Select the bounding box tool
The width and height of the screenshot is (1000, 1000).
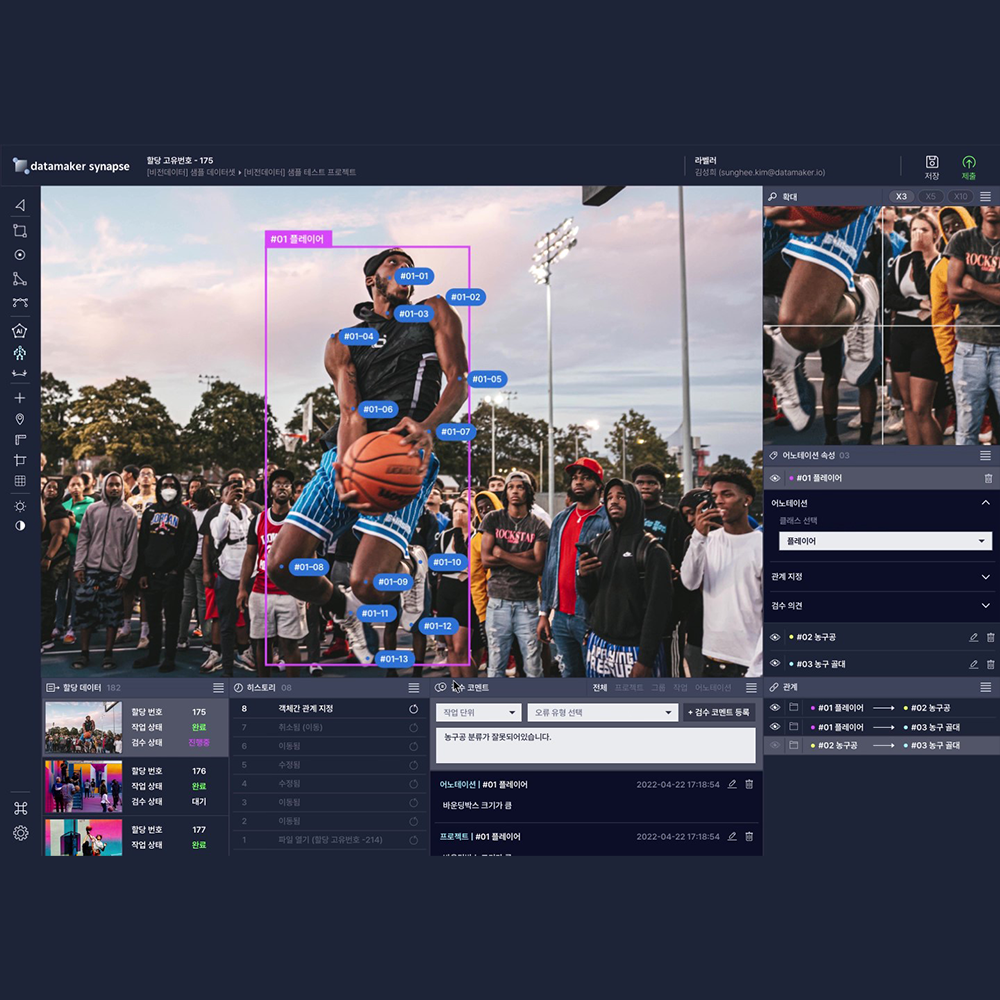point(20,230)
